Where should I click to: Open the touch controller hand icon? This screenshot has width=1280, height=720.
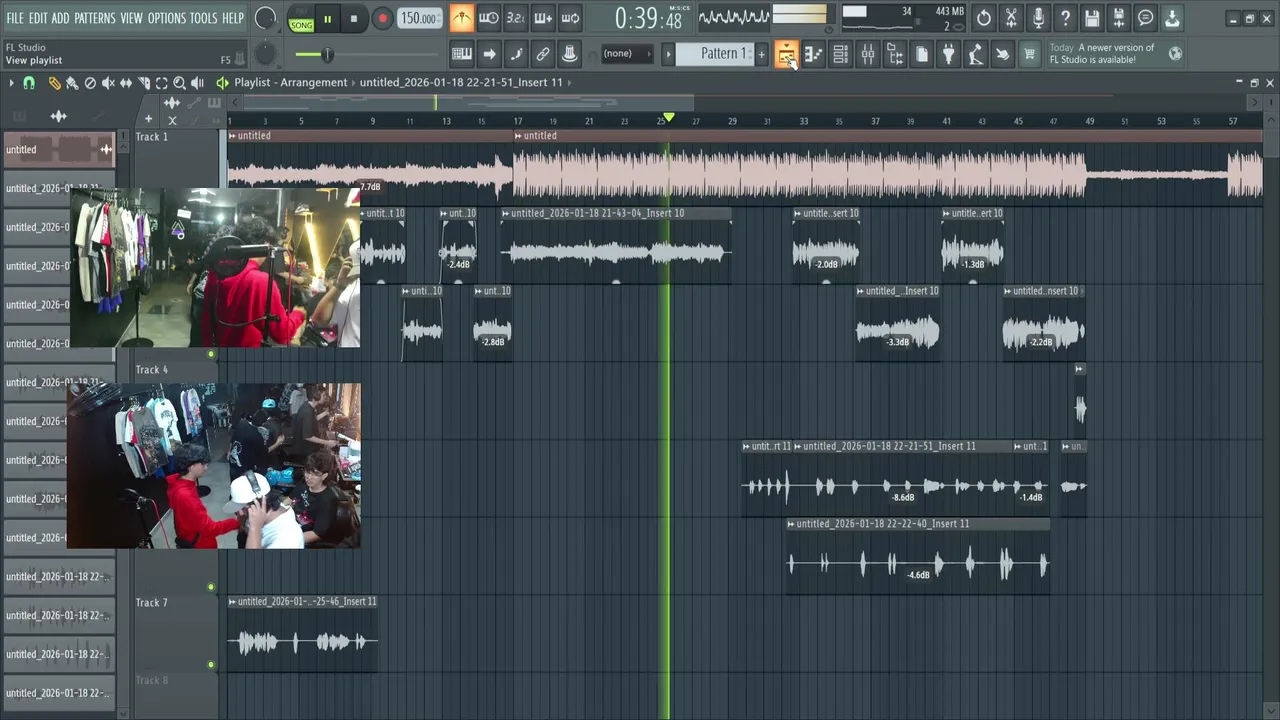(x=1002, y=54)
